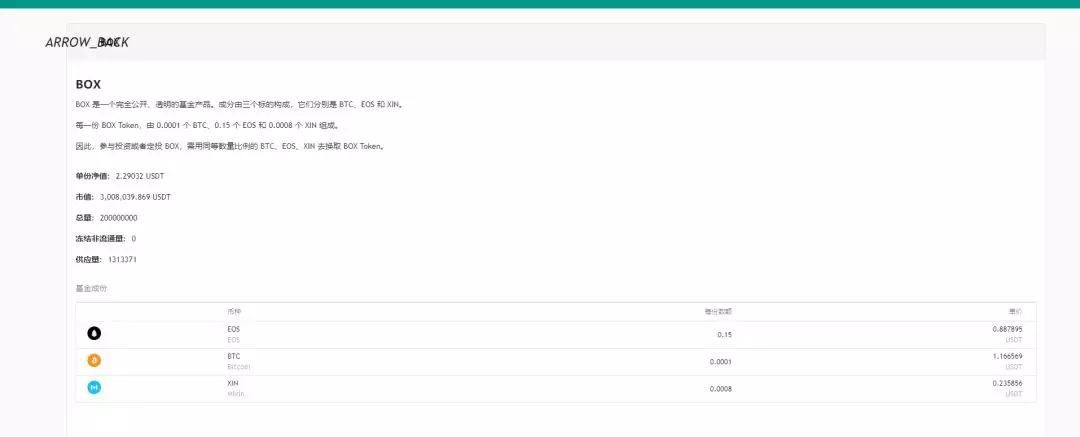Click the EOS coin name cell
1080x437 pixels.
click(233, 329)
